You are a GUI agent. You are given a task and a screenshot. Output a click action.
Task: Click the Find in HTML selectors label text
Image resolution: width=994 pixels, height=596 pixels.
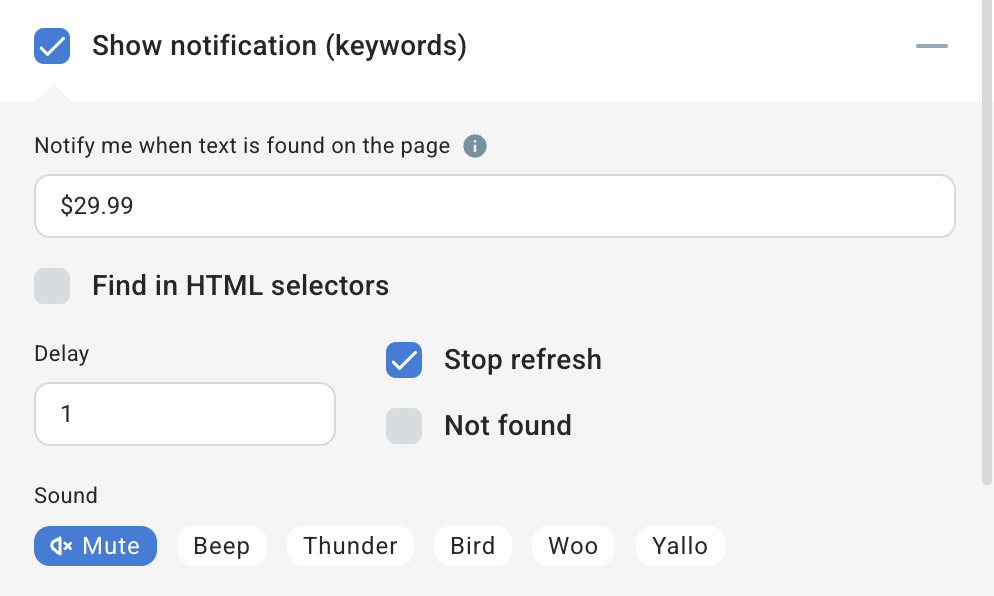click(240, 286)
